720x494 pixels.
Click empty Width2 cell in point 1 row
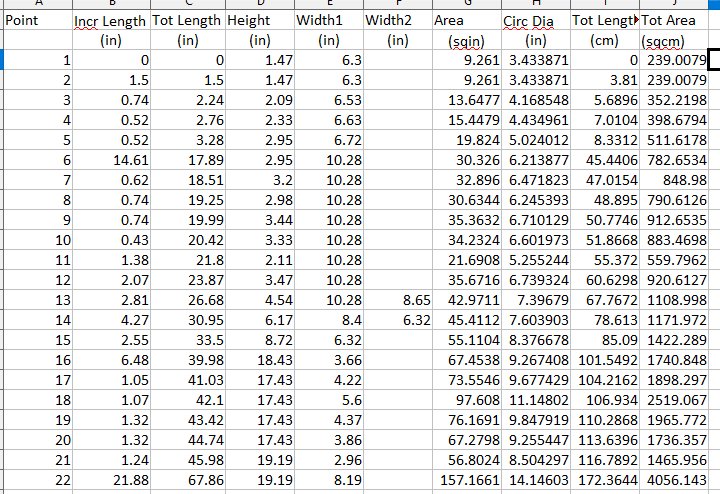click(x=398, y=60)
